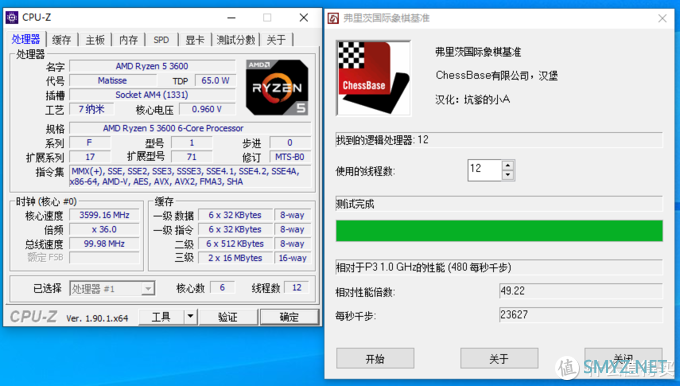Click the core count value 6

tap(222, 288)
